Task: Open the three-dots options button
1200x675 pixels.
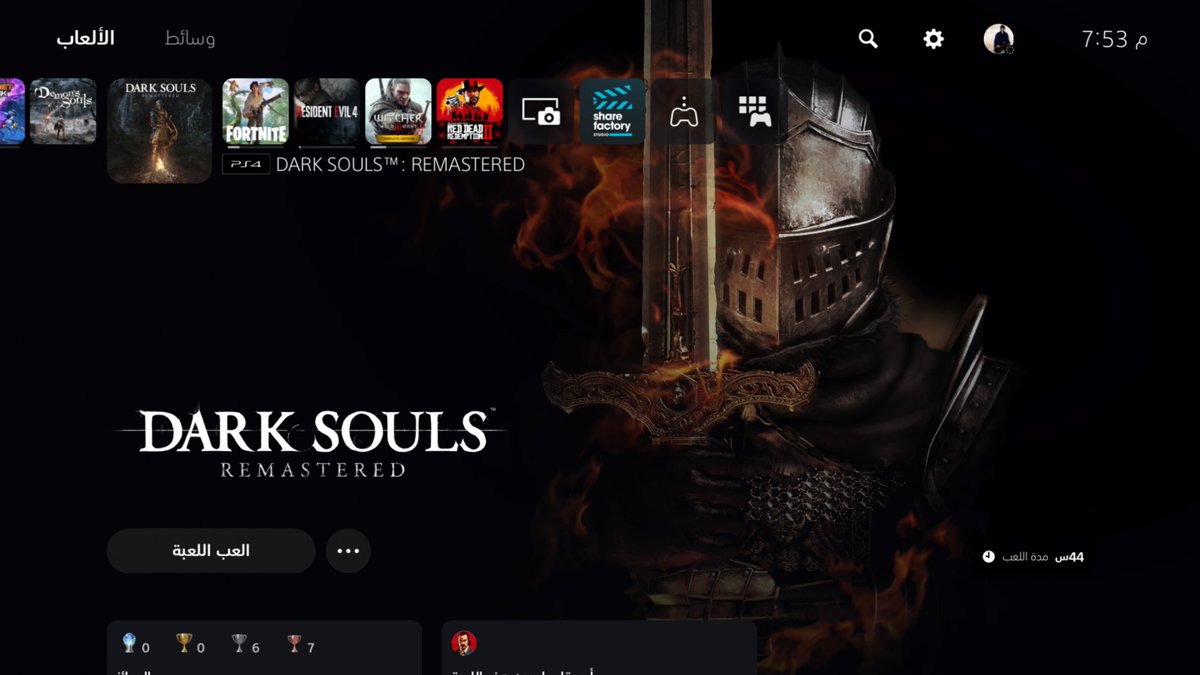Action: pos(348,551)
